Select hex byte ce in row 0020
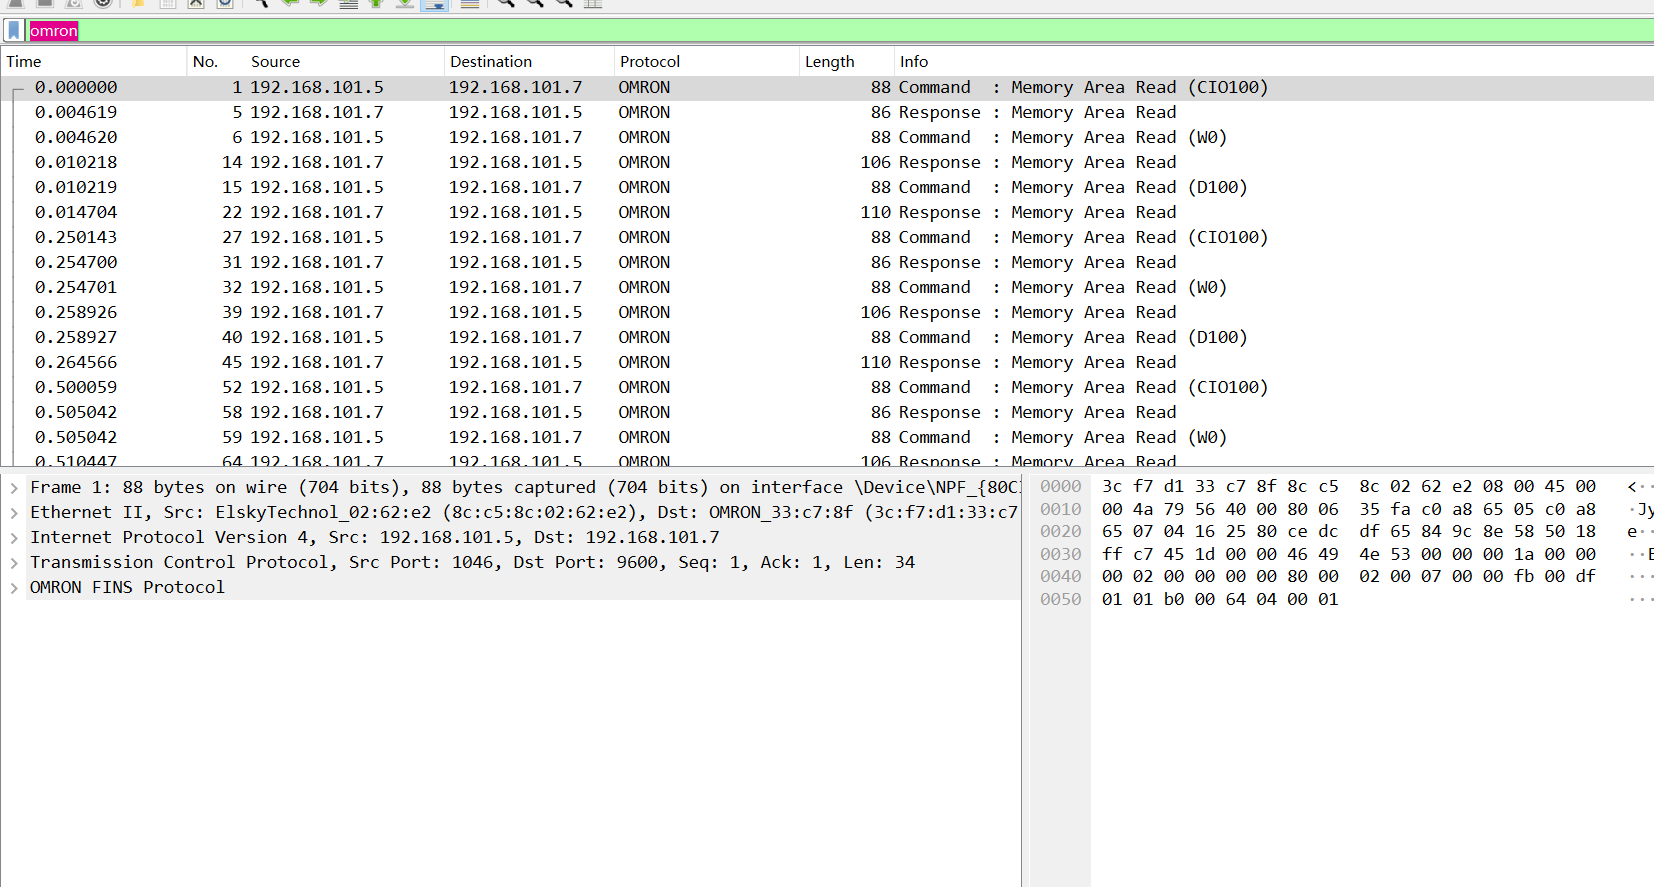1654x887 pixels. click(1297, 532)
